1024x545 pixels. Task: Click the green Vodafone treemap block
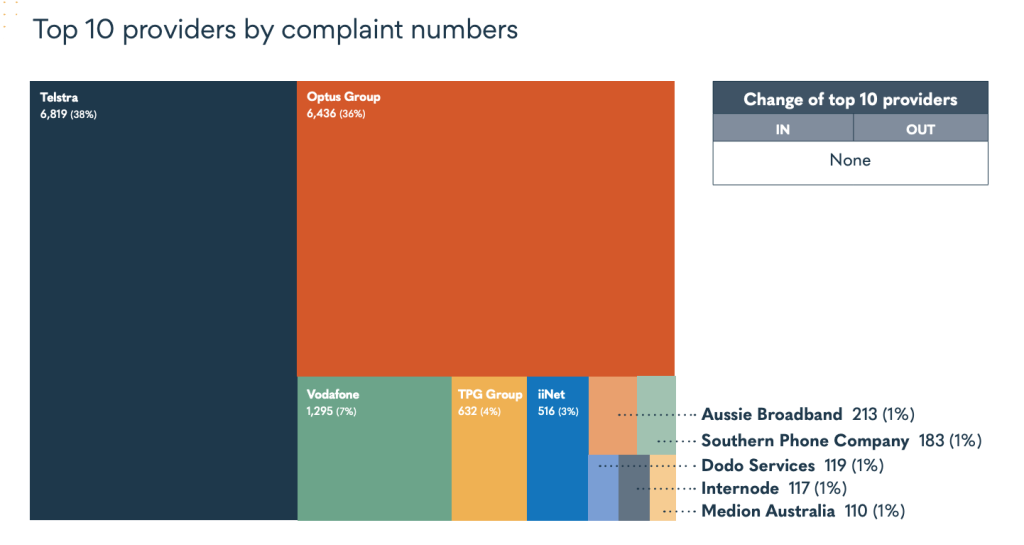pos(374,448)
